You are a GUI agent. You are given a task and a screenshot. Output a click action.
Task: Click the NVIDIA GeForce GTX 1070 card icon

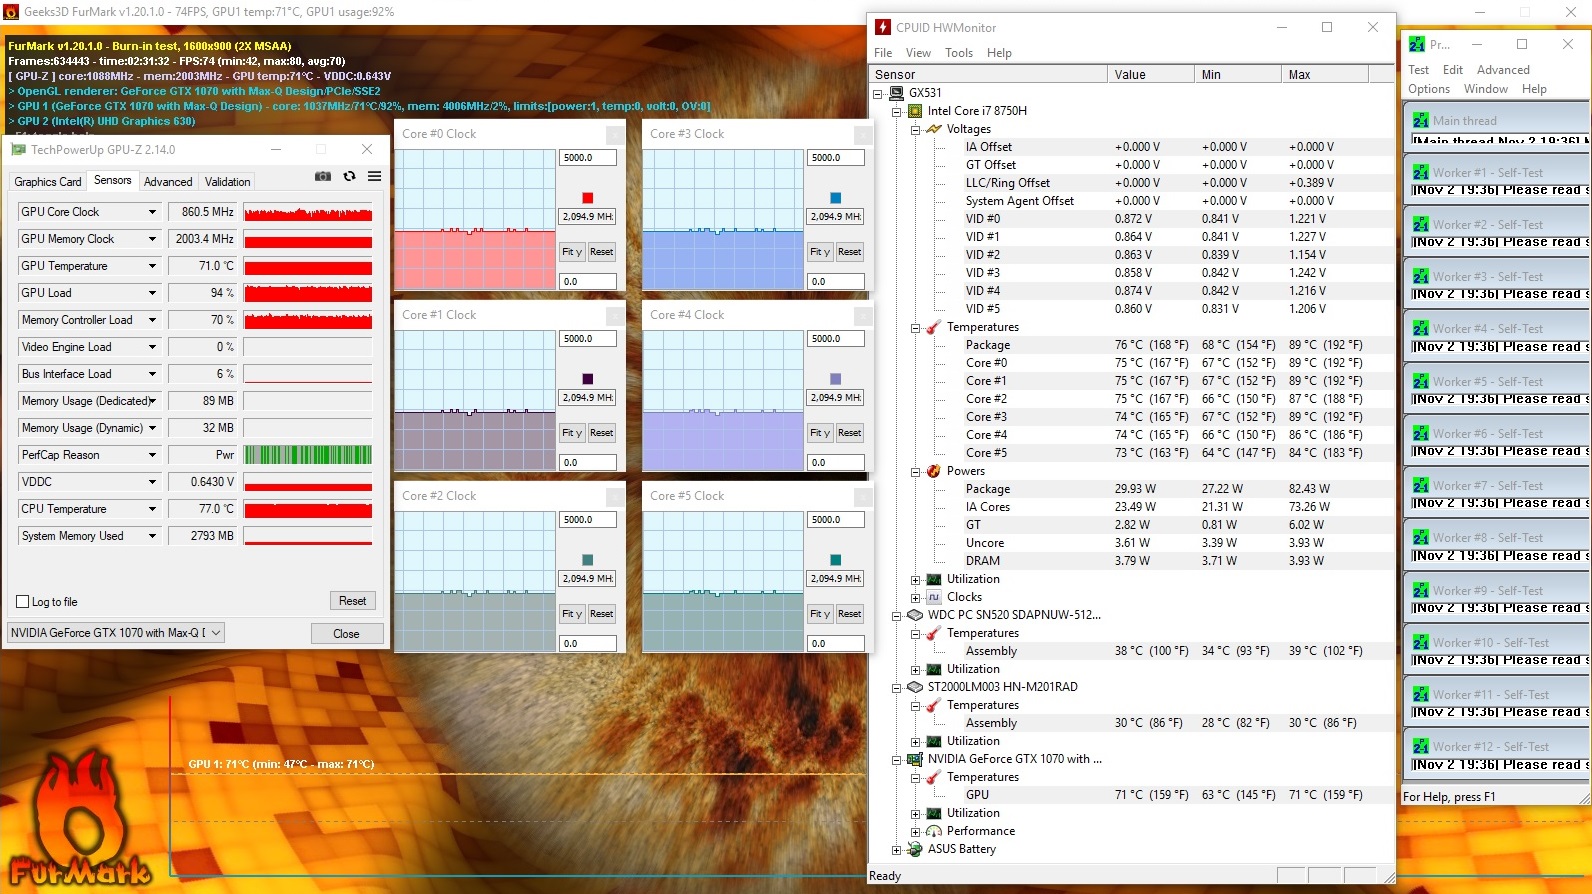pos(915,759)
